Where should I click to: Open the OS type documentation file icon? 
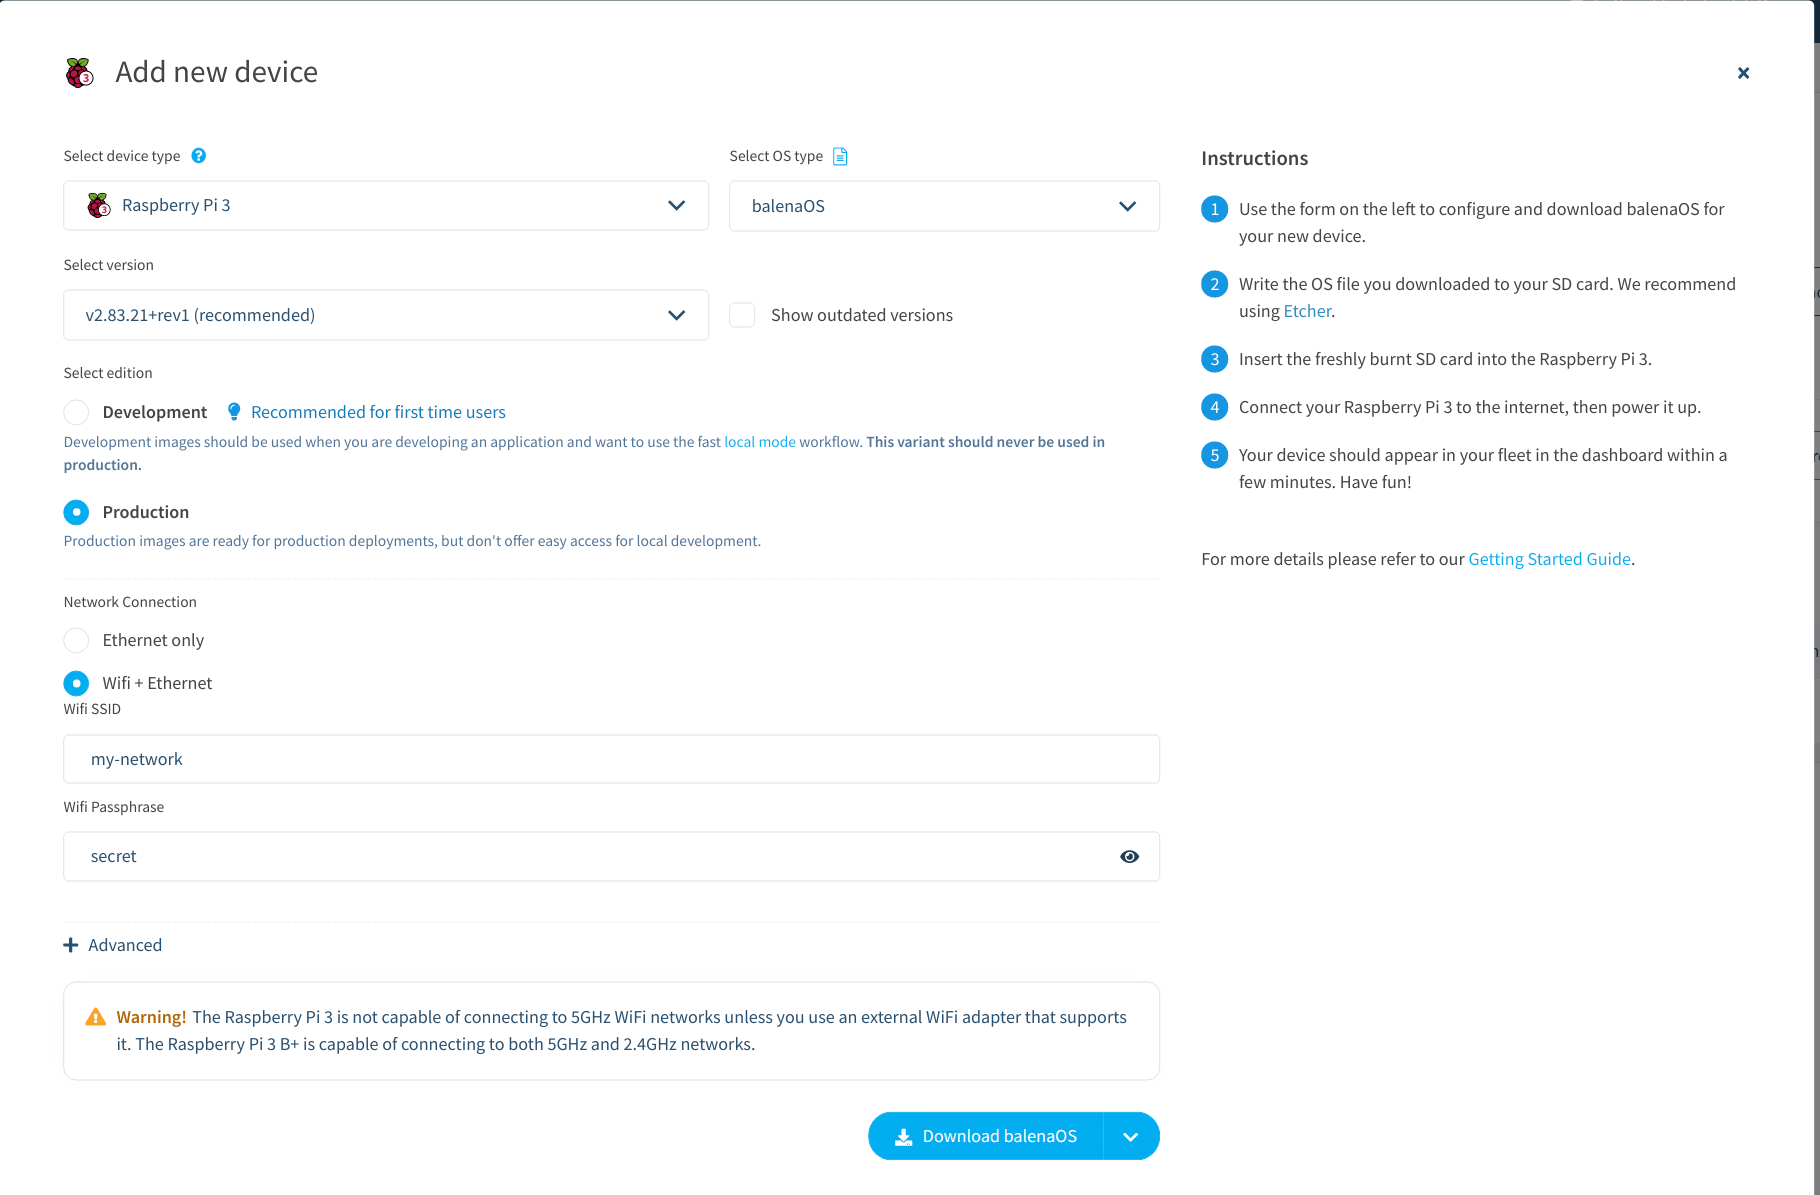coord(840,156)
